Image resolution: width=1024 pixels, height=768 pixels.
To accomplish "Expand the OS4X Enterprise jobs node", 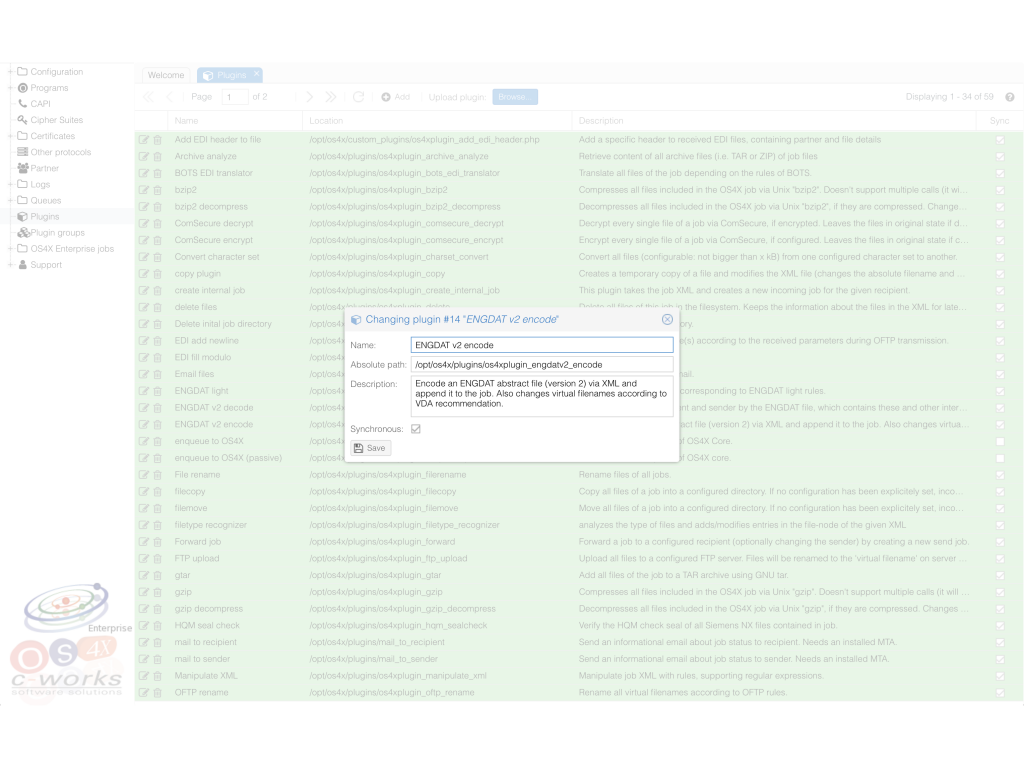I will [x=10, y=248].
